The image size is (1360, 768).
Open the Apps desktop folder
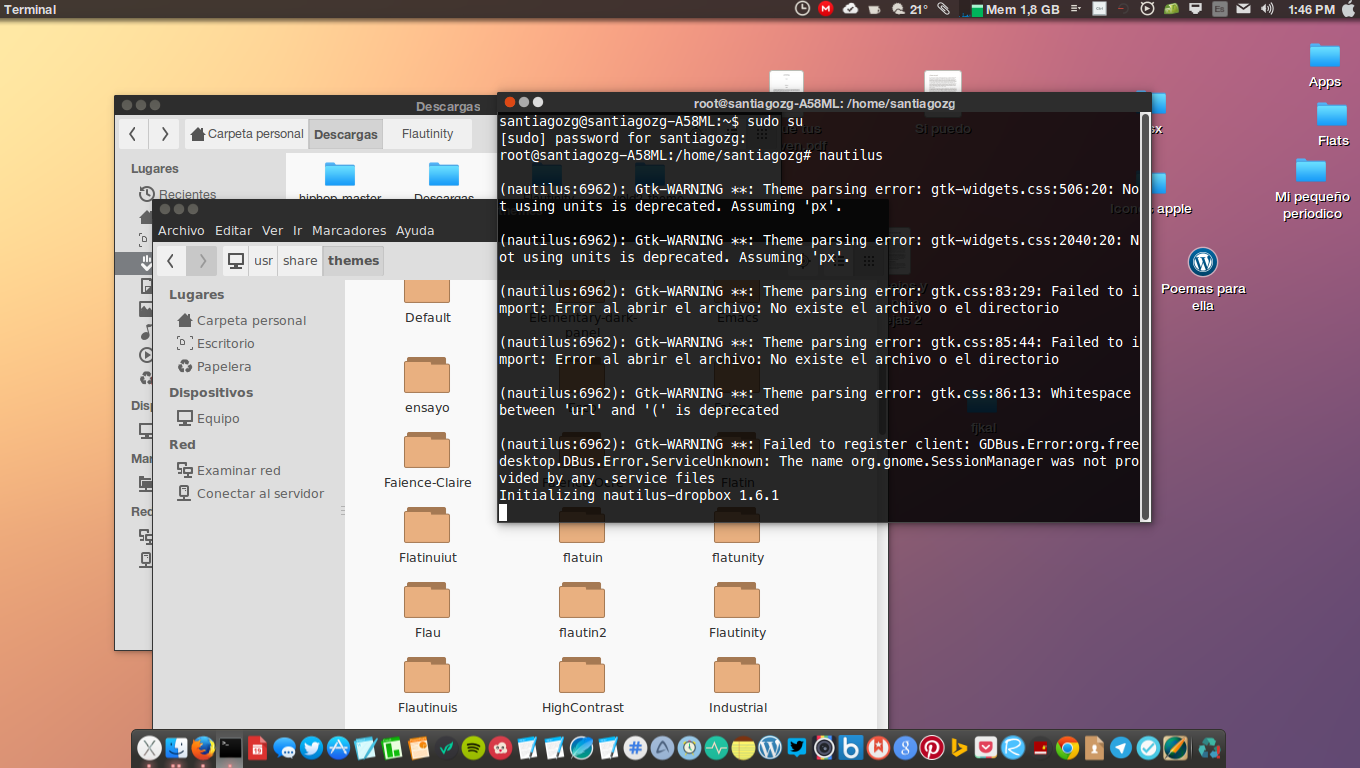1325,66
